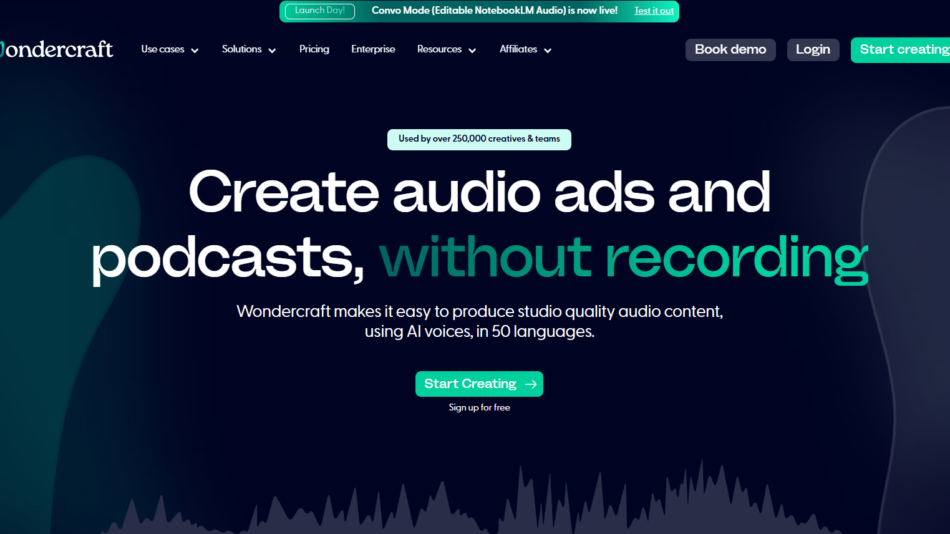Click the Used by over 250,000 creatives badge
The height and width of the screenshot is (534, 950).
[479, 139]
